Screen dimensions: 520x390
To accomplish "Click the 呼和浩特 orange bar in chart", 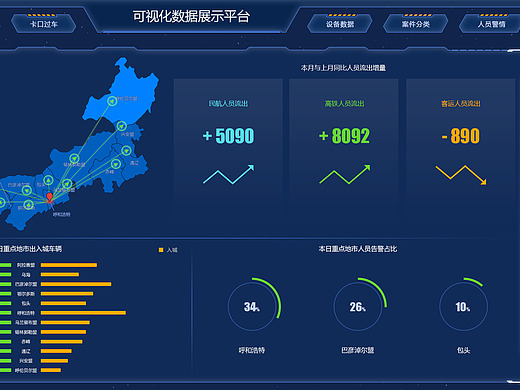I will pos(83,313).
